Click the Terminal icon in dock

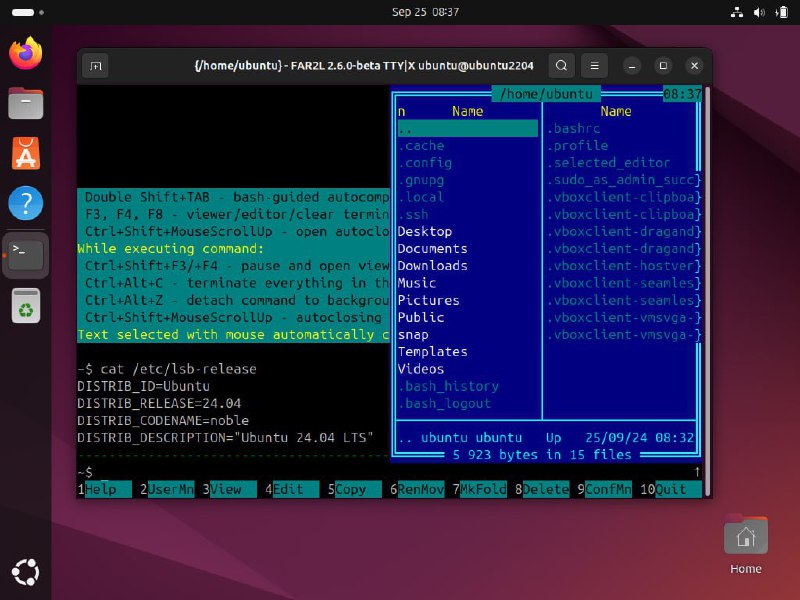[26, 254]
